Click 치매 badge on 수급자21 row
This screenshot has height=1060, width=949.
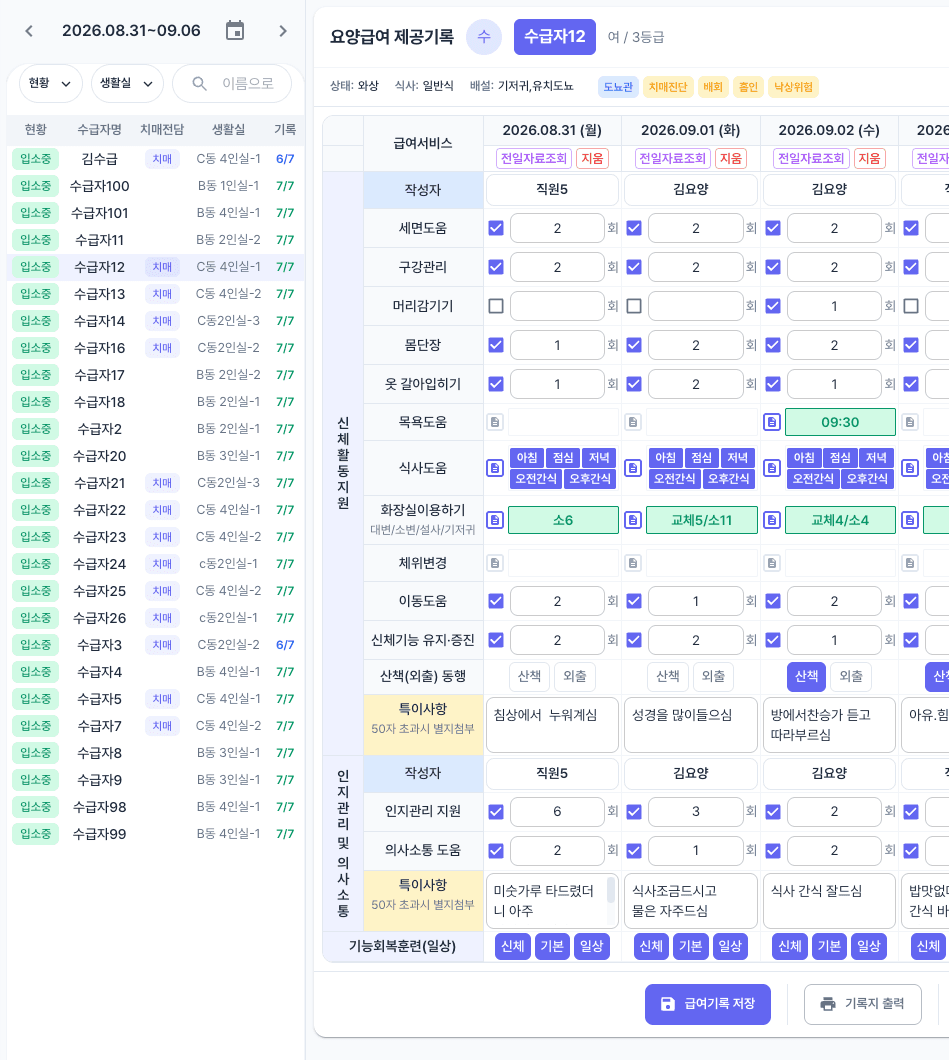point(162,483)
